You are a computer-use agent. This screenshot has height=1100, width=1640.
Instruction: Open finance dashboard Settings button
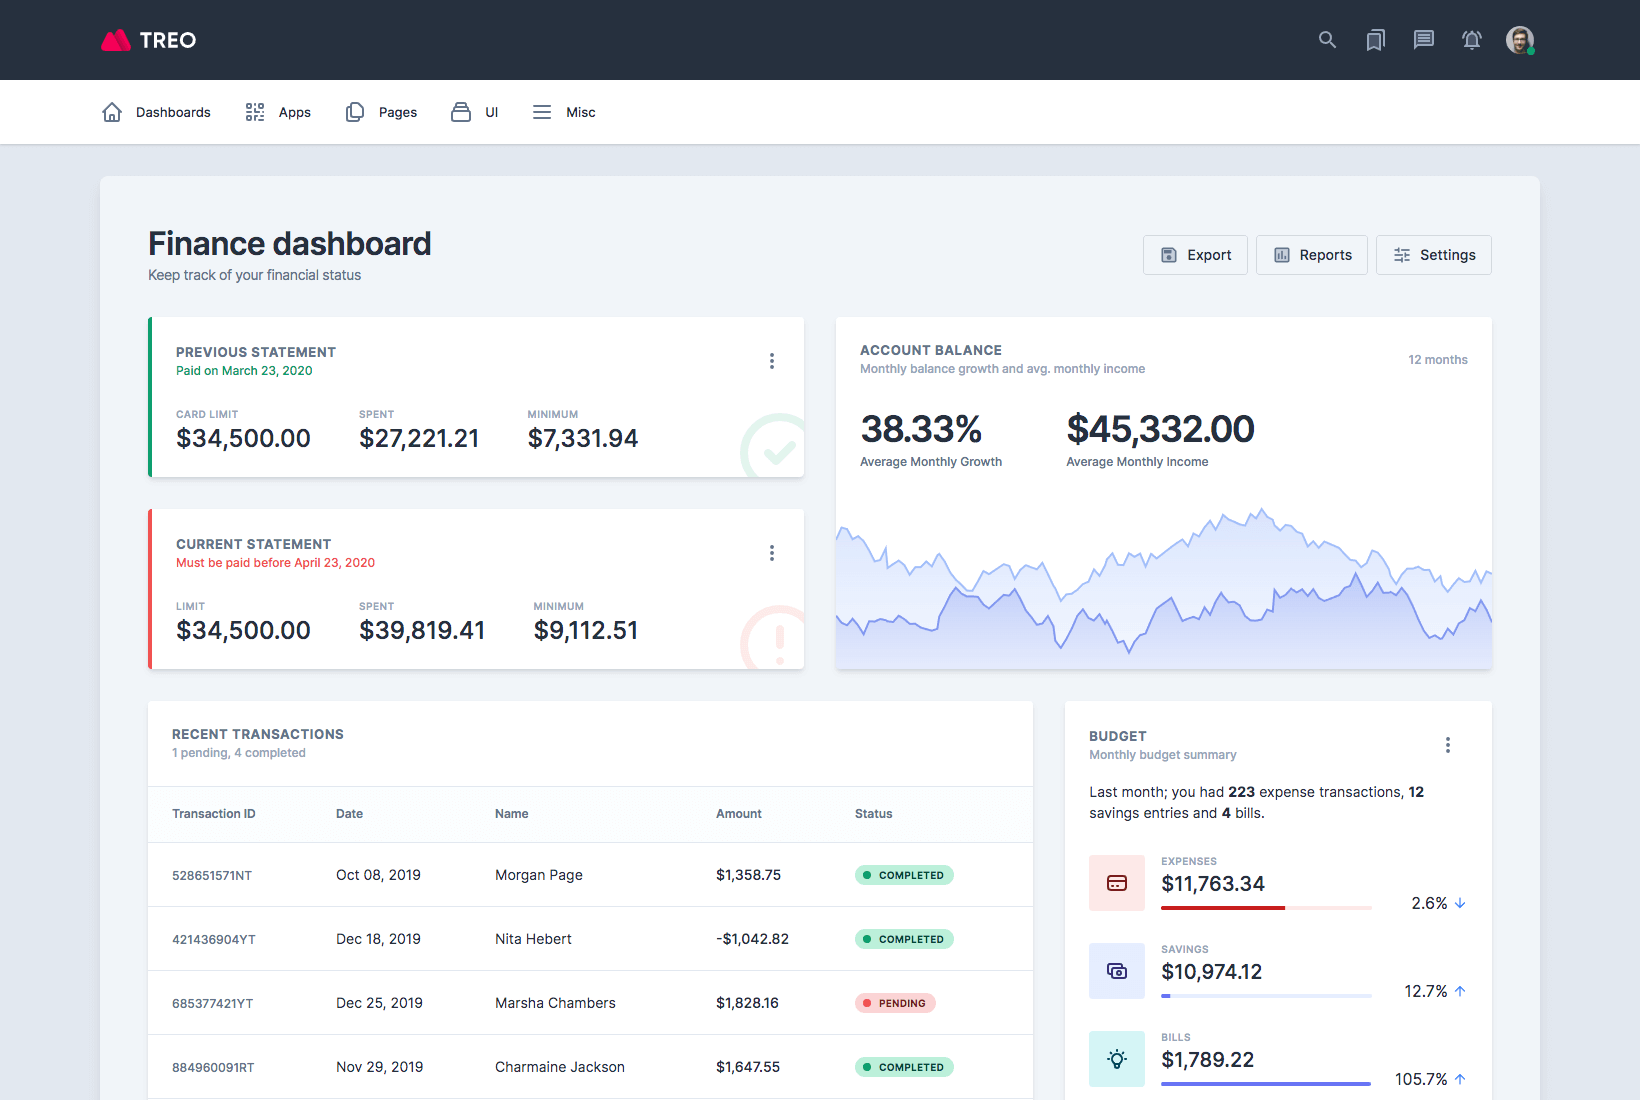1433,255
